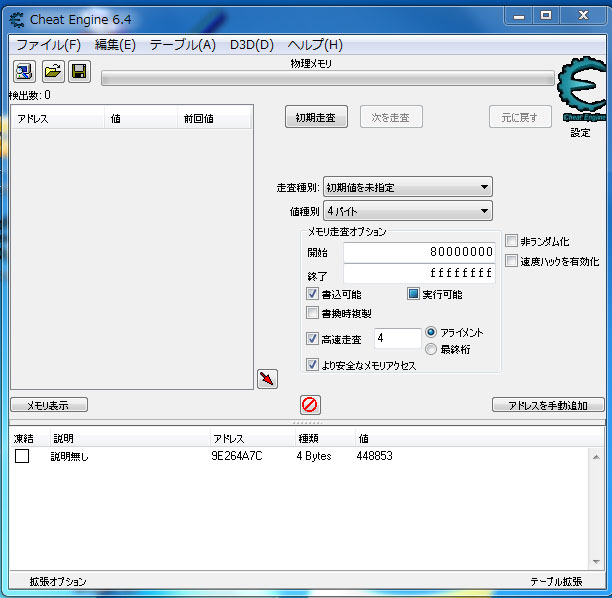This screenshot has width=612, height=598.
Task: Click the panel splitter grip dots
Action: (307, 423)
